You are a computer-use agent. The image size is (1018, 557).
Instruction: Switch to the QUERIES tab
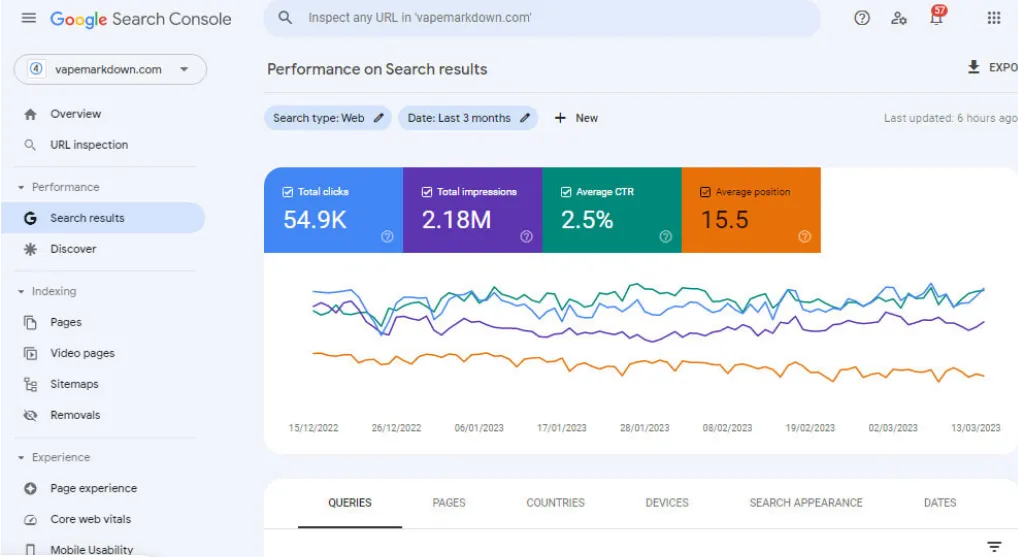click(x=350, y=503)
